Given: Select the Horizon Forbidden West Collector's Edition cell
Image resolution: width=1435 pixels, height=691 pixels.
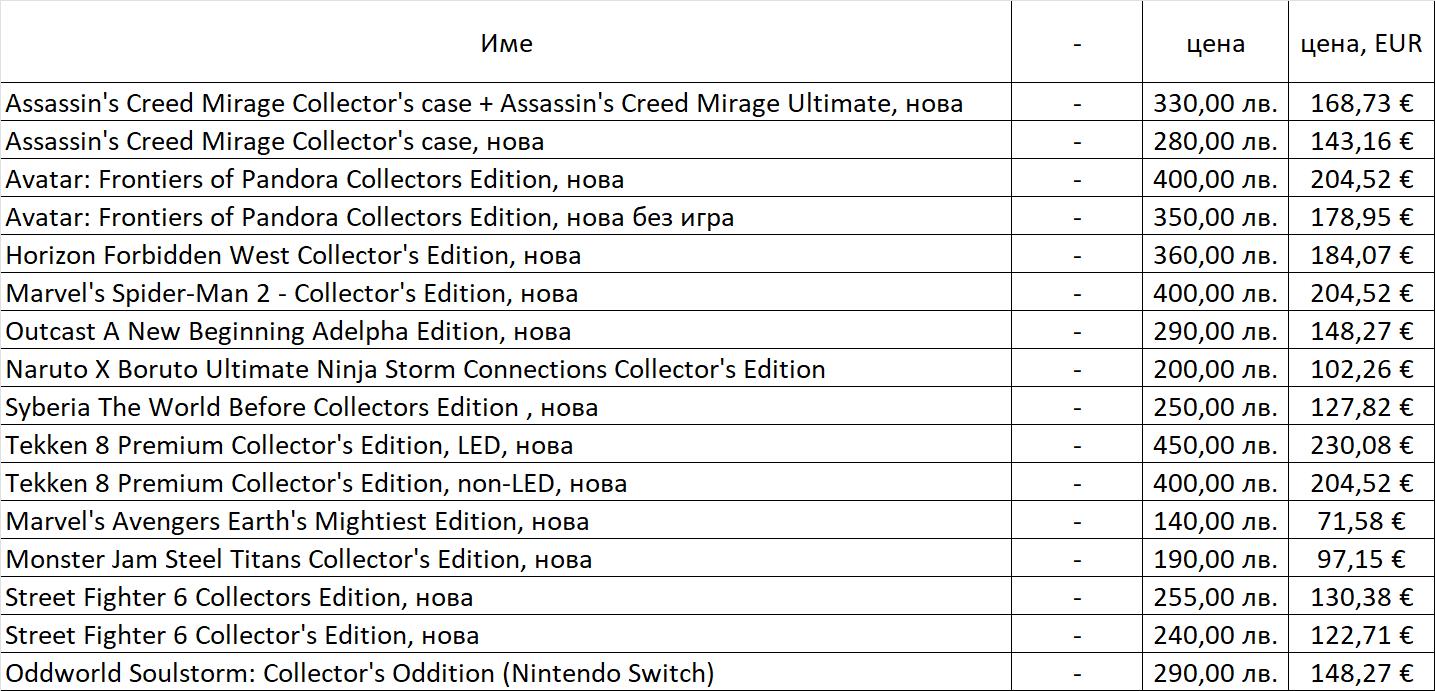Looking at the screenshot, I should pyautogui.click(x=293, y=255).
